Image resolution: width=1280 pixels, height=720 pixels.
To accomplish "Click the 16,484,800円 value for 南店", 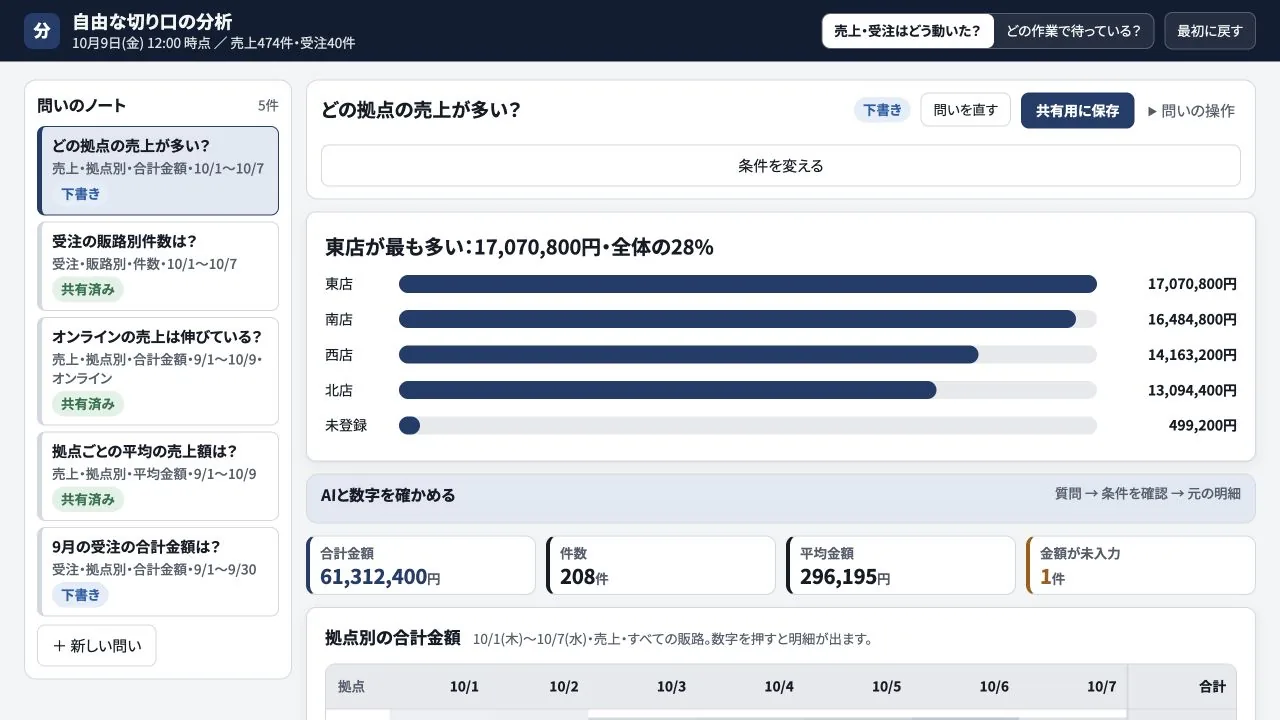I will (1192, 319).
